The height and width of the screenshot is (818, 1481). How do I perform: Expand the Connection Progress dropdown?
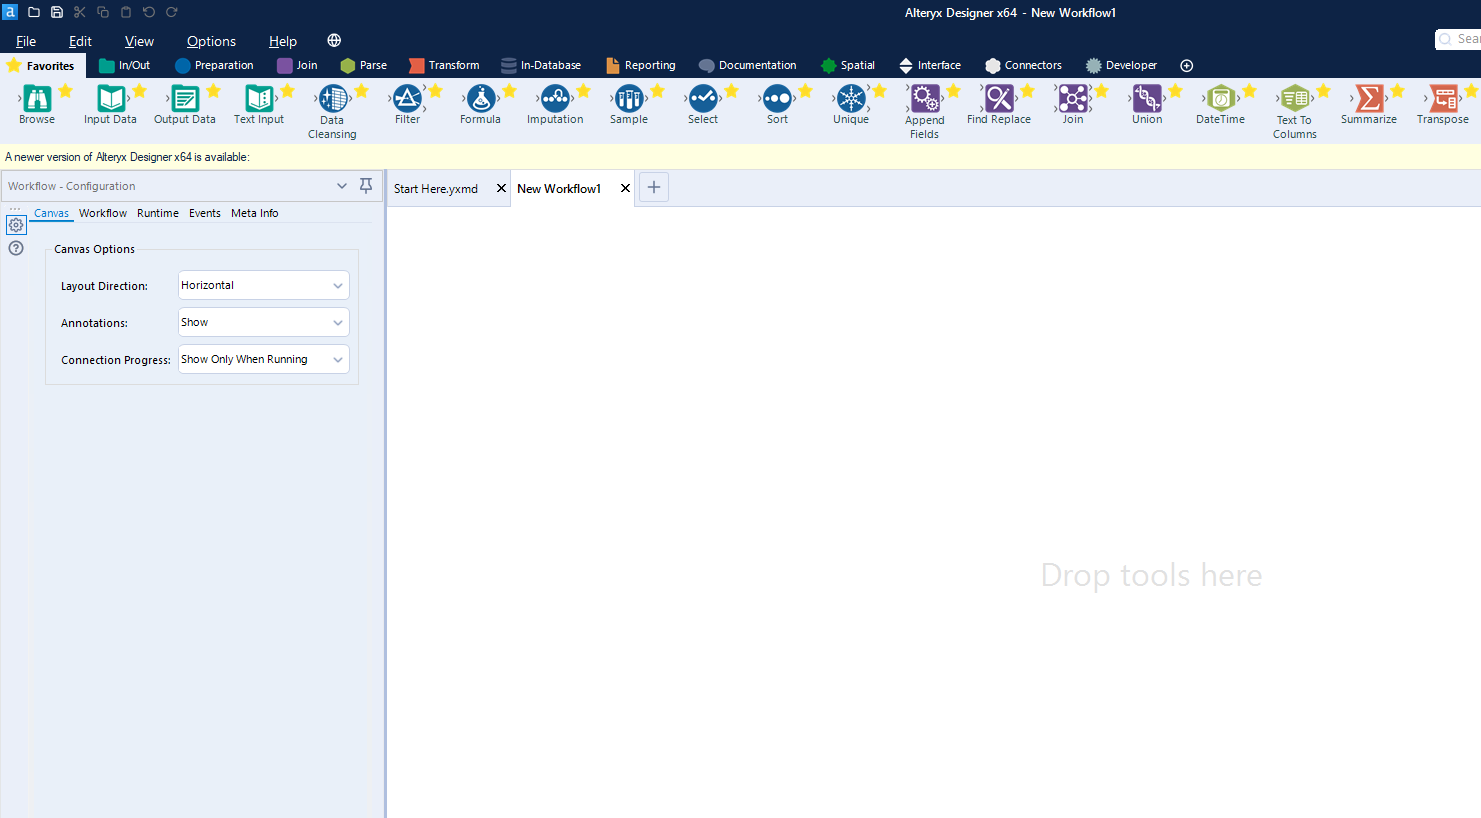pyautogui.click(x=338, y=359)
